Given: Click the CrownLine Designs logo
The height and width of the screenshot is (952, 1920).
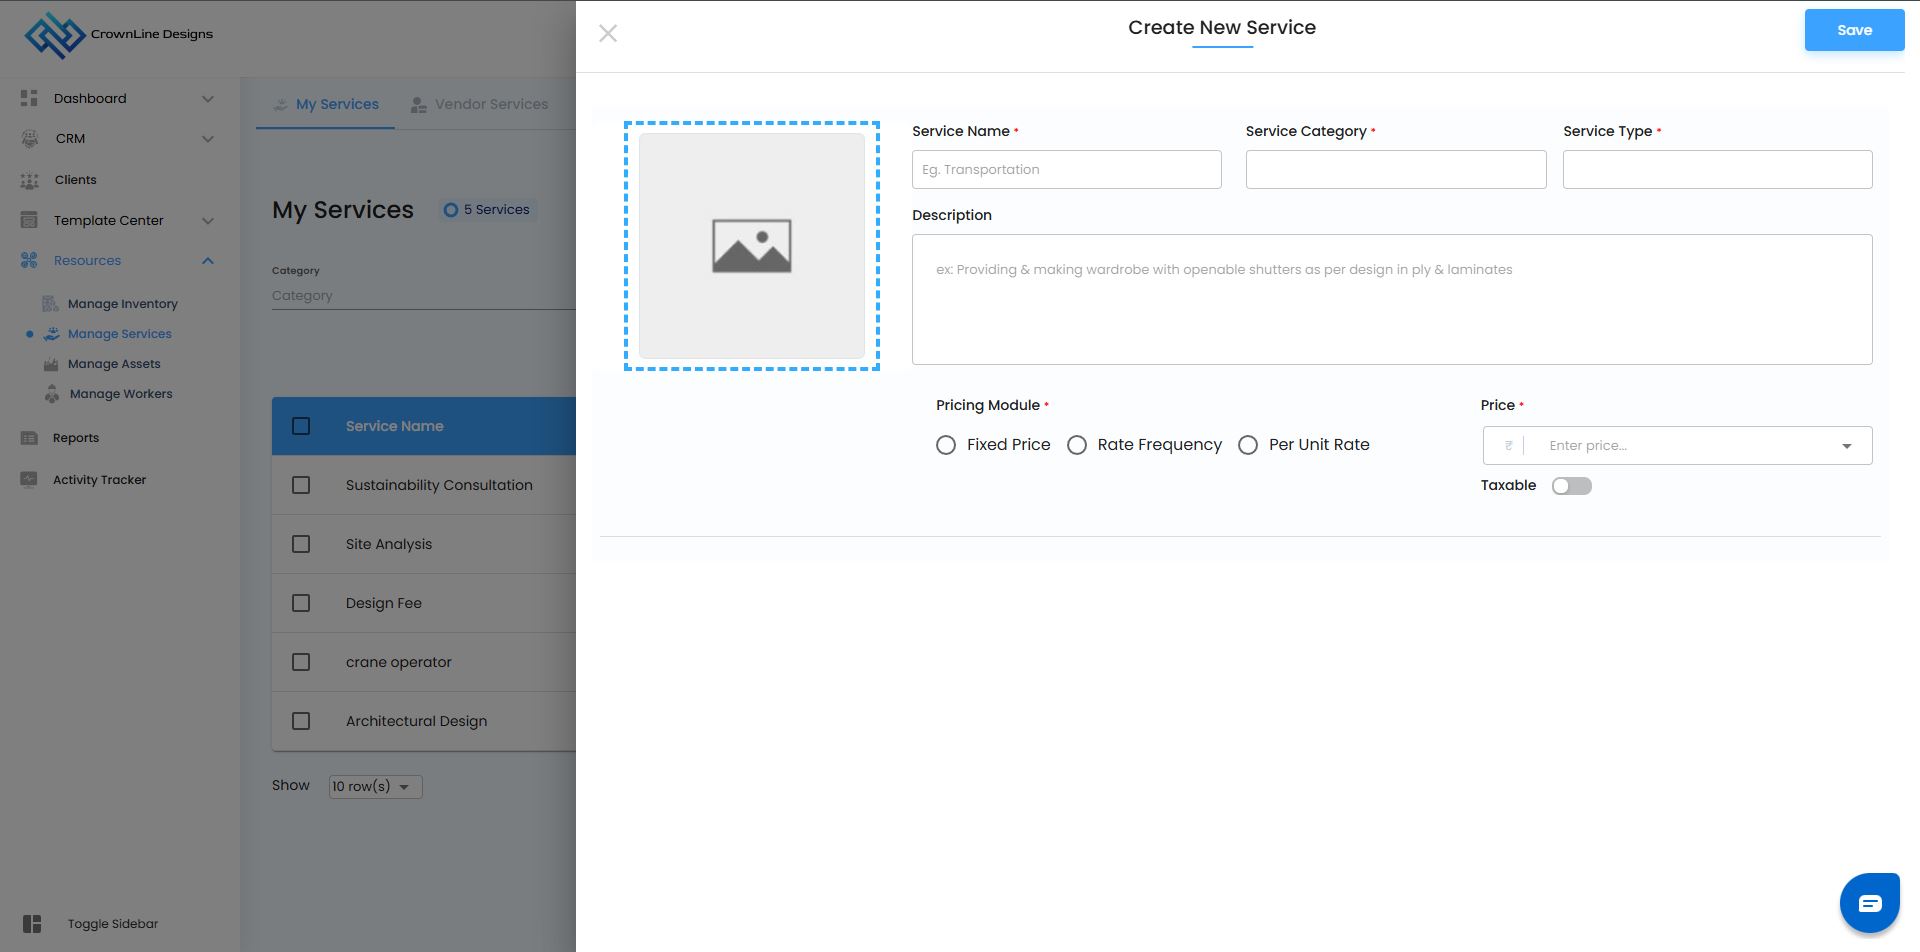Looking at the screenshot, I should click(x=55, y=35).
